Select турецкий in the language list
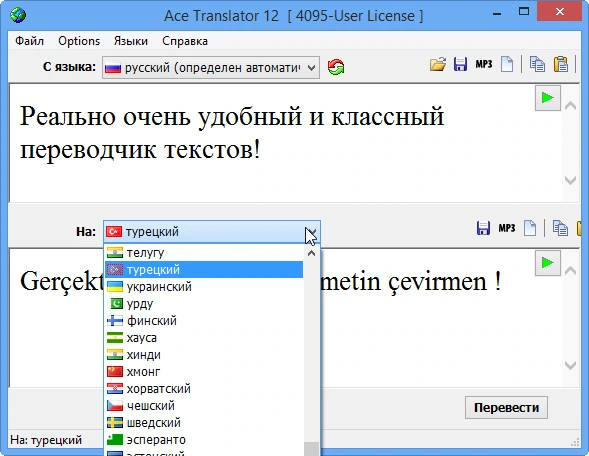Image resolution: width=589 pixels, height=456 pixels. (204, 270)
